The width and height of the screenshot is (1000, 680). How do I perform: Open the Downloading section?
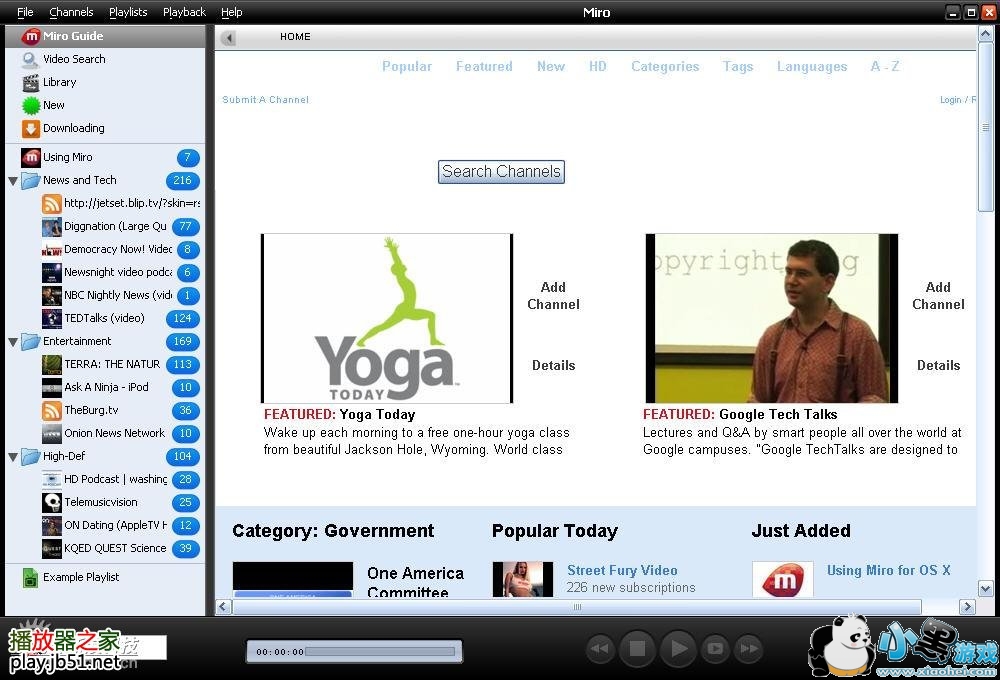[105, 128]
